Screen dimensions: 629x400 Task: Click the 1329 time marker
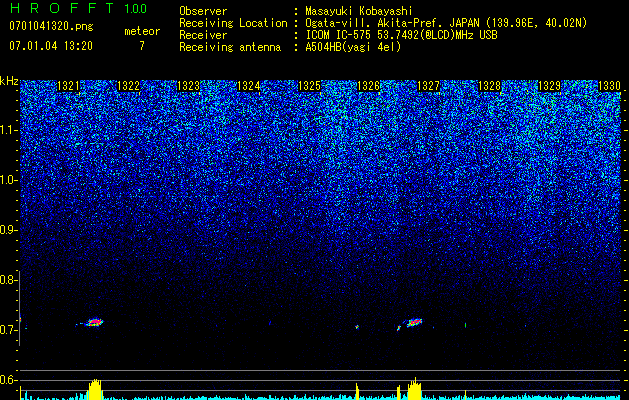tap(549, 86)
